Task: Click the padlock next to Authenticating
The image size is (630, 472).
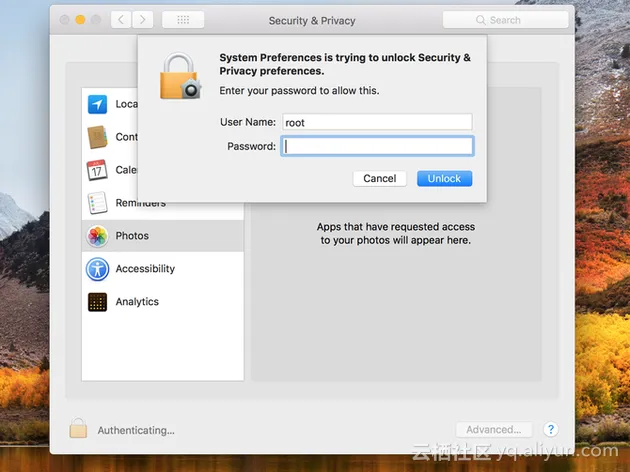Action: coord(78,429)
